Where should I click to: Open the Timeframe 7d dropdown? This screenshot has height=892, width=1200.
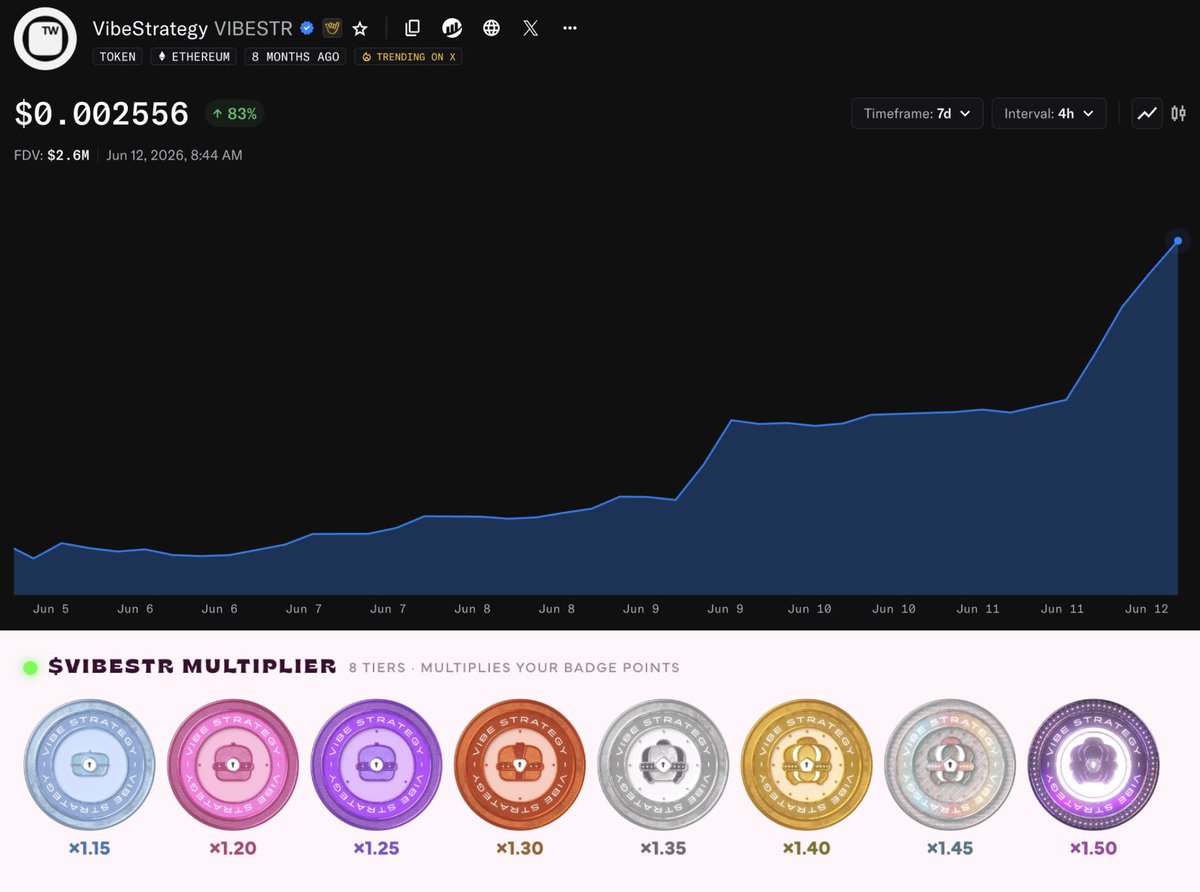tap(917, 114)
